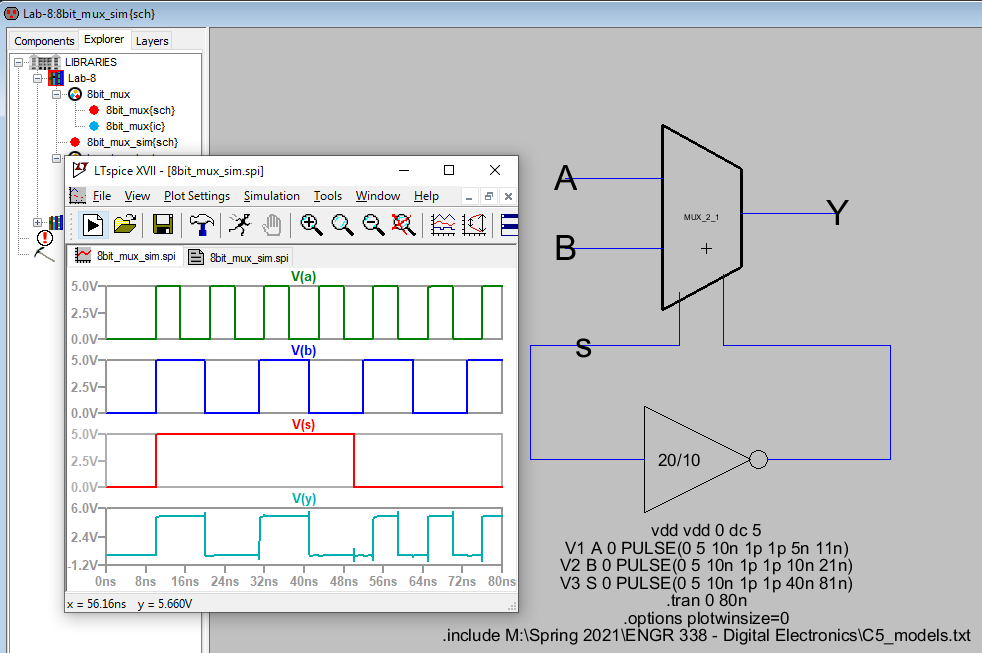Click the .include C5_models.txt line
Viewport: 982px width, 653px height.
pos(706,635)
